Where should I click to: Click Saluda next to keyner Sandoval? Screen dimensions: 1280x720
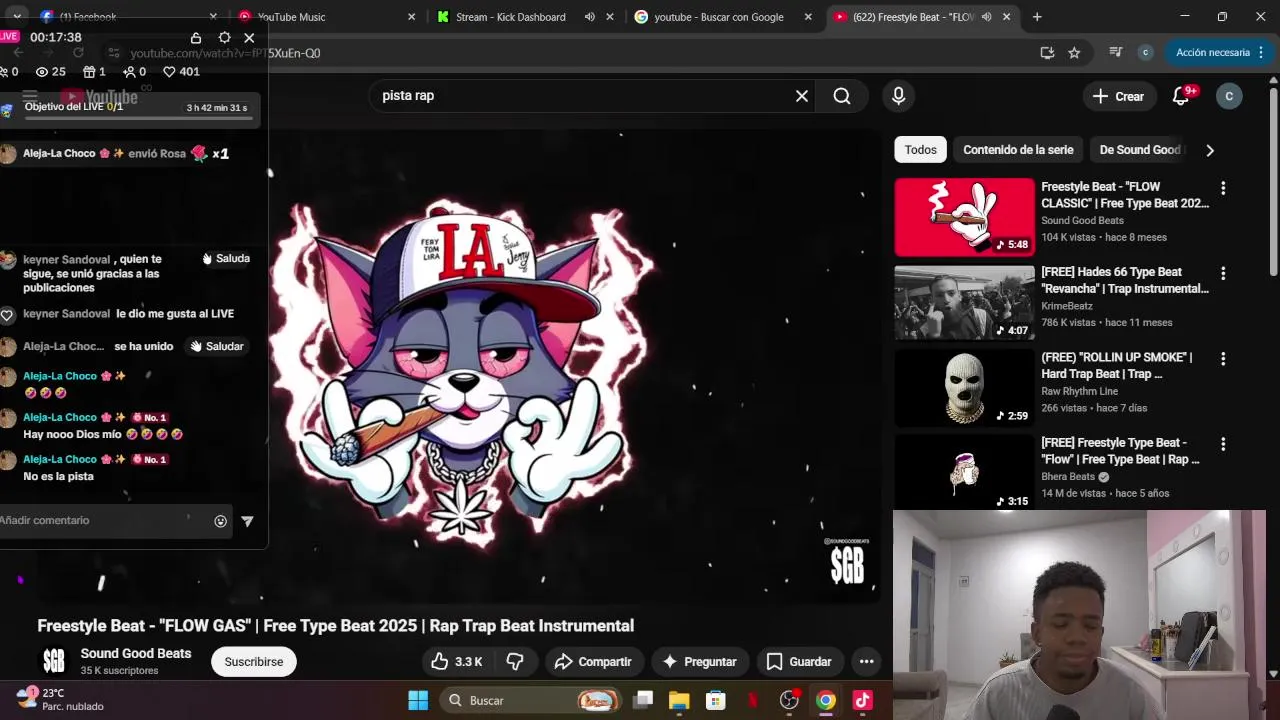pos(226,258)
